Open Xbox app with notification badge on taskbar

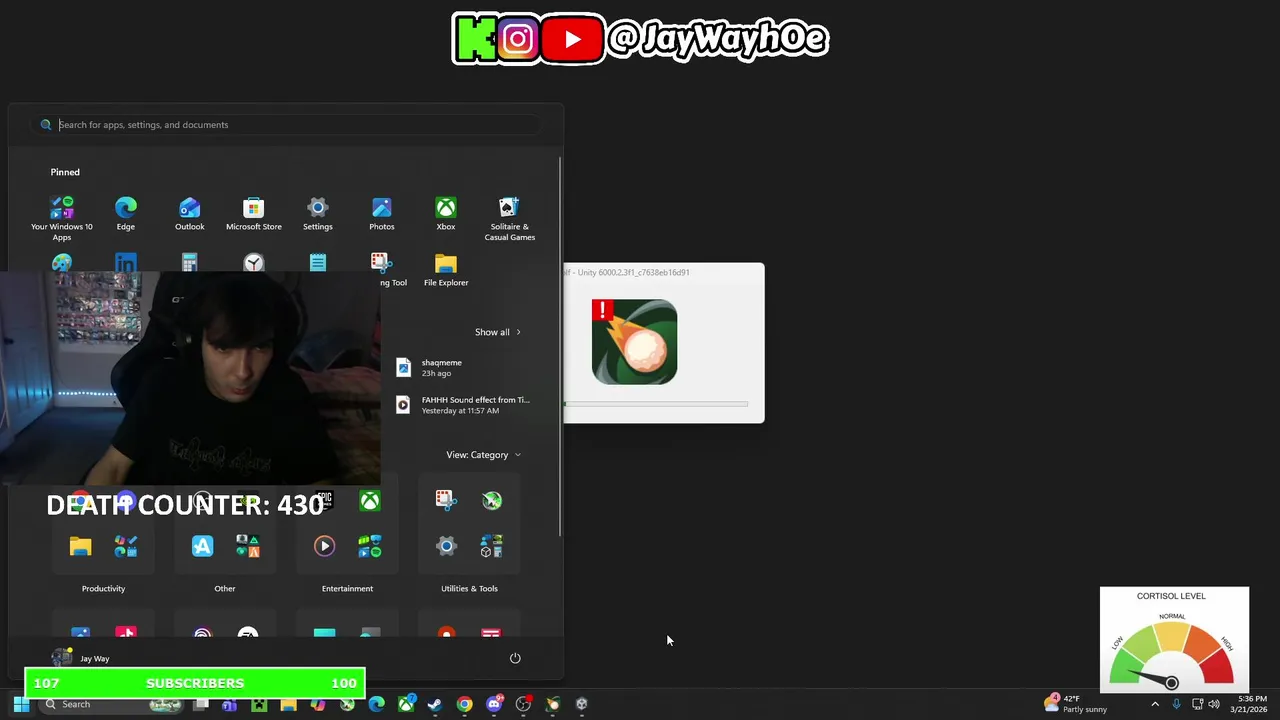(x=406, y=704)
